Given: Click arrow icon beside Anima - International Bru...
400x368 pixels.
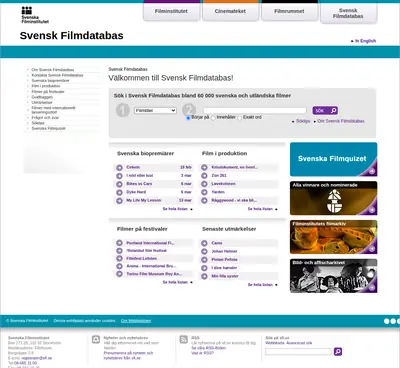Looking at the screenshot, I should coord(119,266).
